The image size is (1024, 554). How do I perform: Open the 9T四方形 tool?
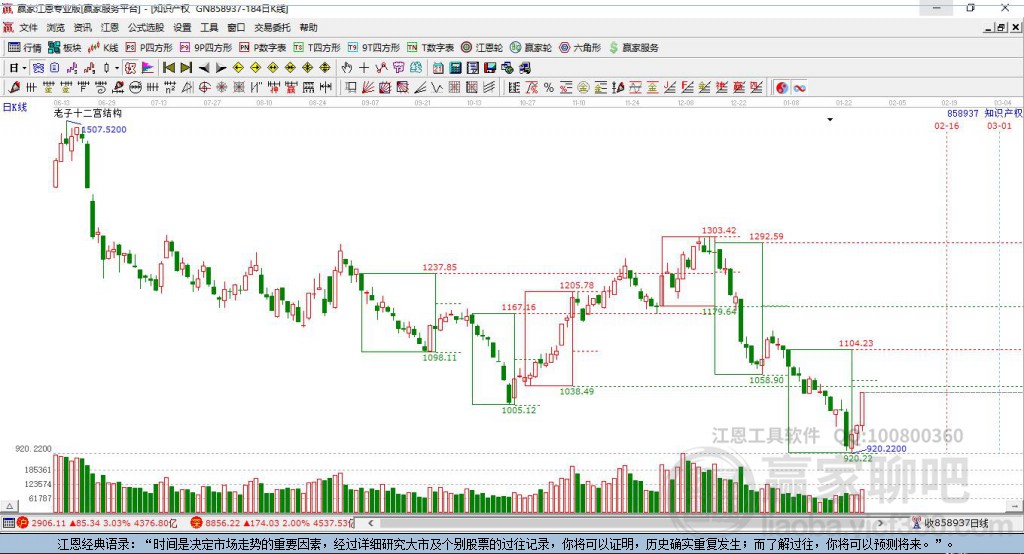pos(374,48)
